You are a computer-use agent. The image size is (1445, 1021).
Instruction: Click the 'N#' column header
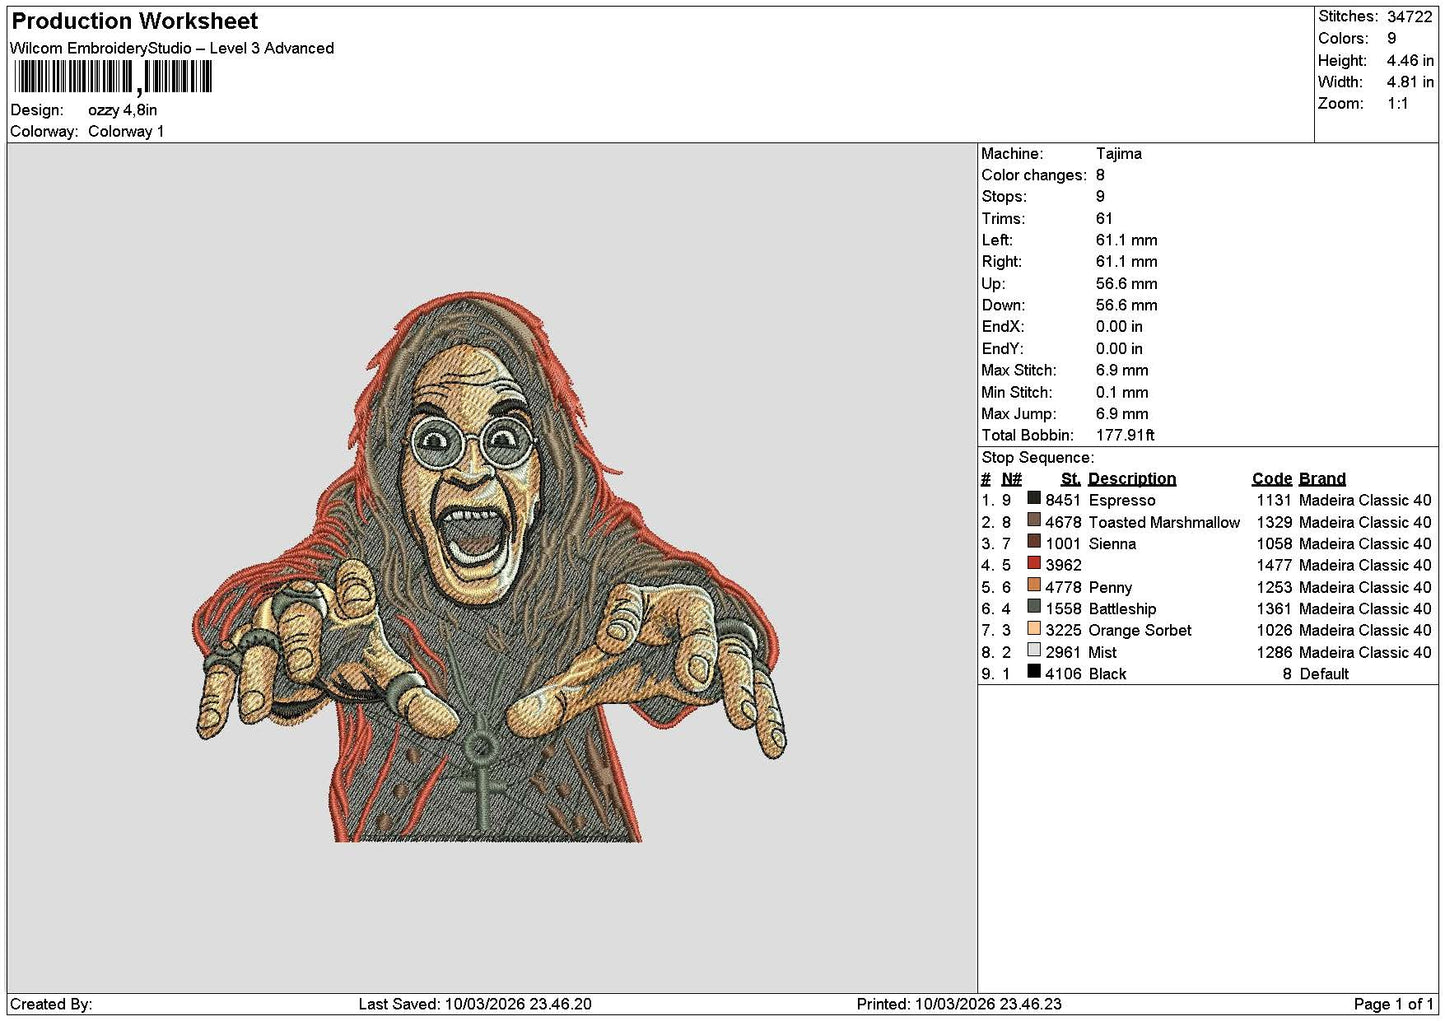(1011, 479)
